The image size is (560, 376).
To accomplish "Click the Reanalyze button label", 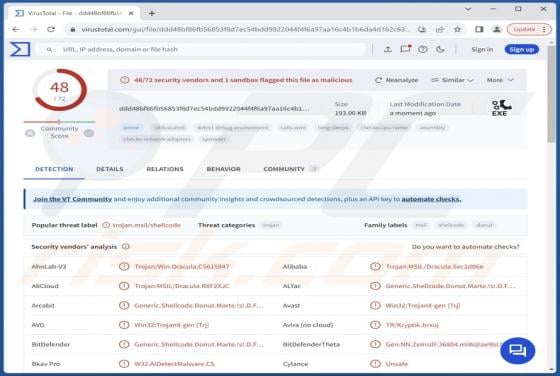I will [x=402, y=80].
